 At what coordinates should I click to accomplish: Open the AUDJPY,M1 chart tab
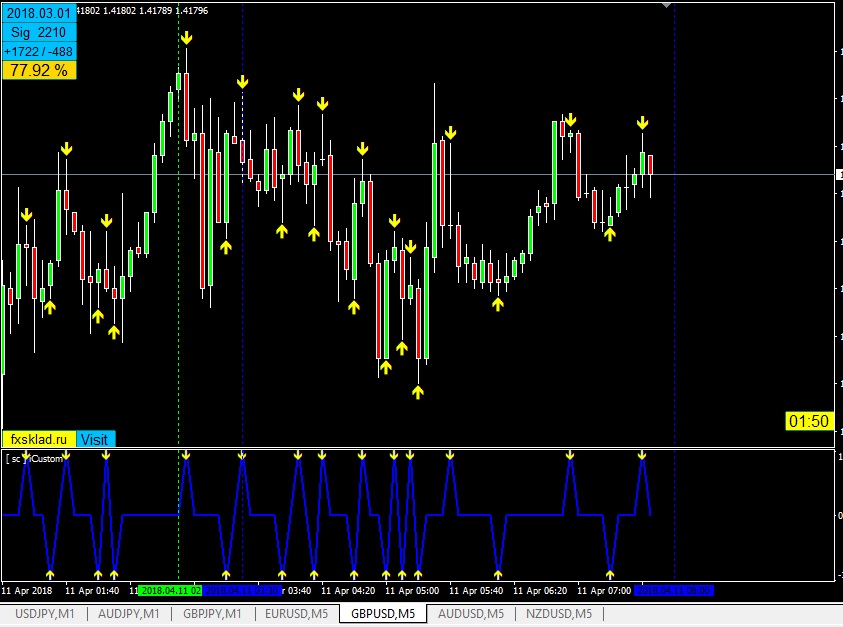tap(129, 614)
